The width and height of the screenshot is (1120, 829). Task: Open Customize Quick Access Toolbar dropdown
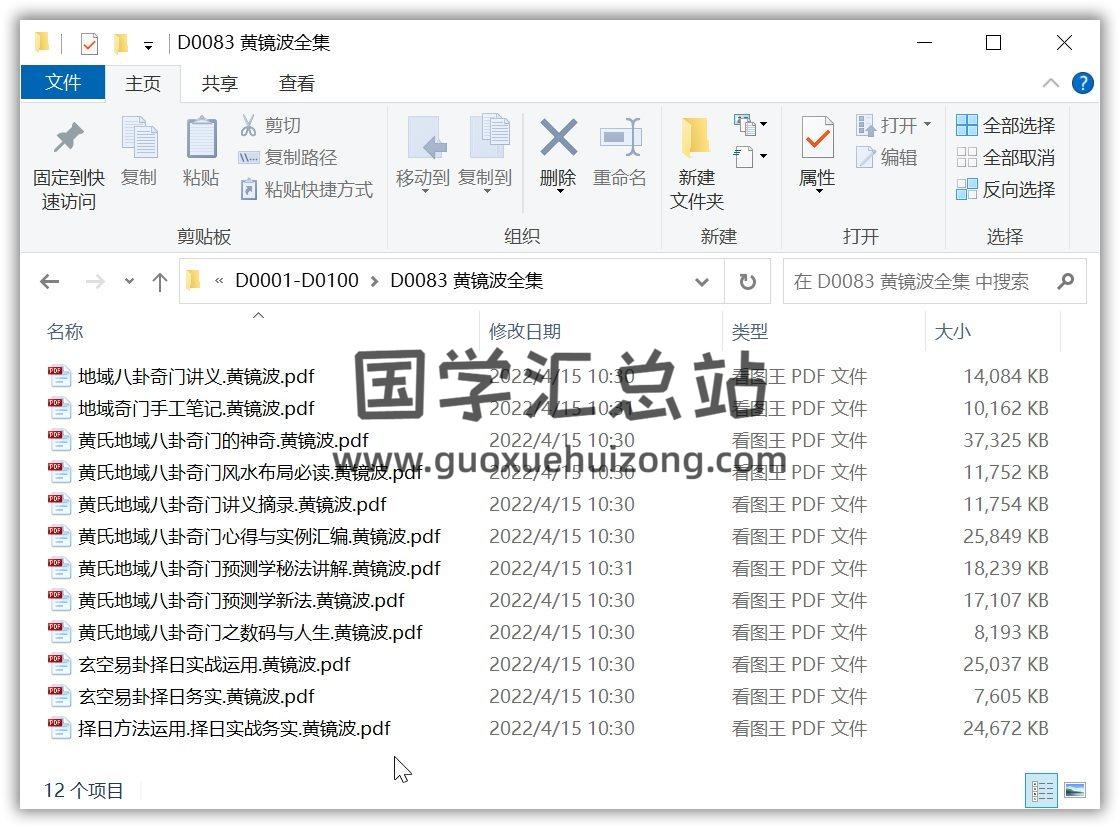click(x=148, y=46)
